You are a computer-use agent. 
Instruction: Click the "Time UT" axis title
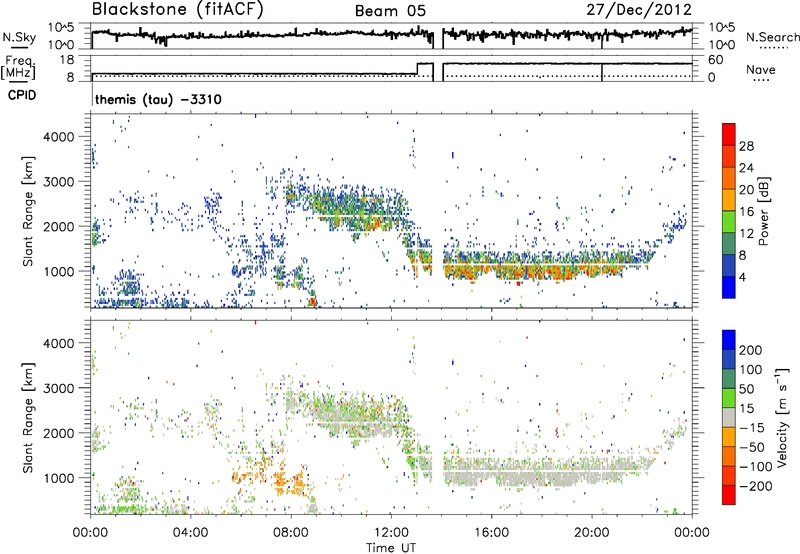tap(391, 547)
